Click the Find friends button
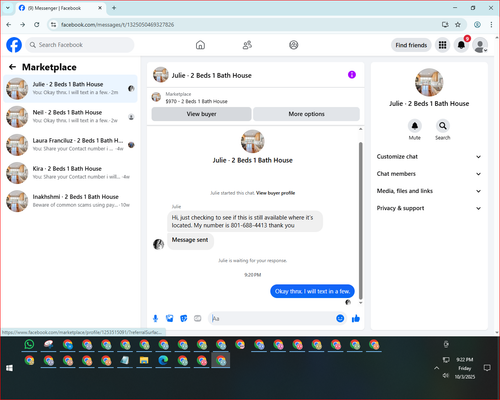500x400 pixels. [411, 45]
